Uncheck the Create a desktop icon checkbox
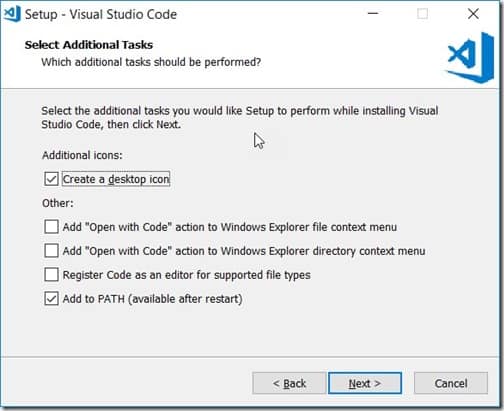The image size is (504, 411). [51, 179]
